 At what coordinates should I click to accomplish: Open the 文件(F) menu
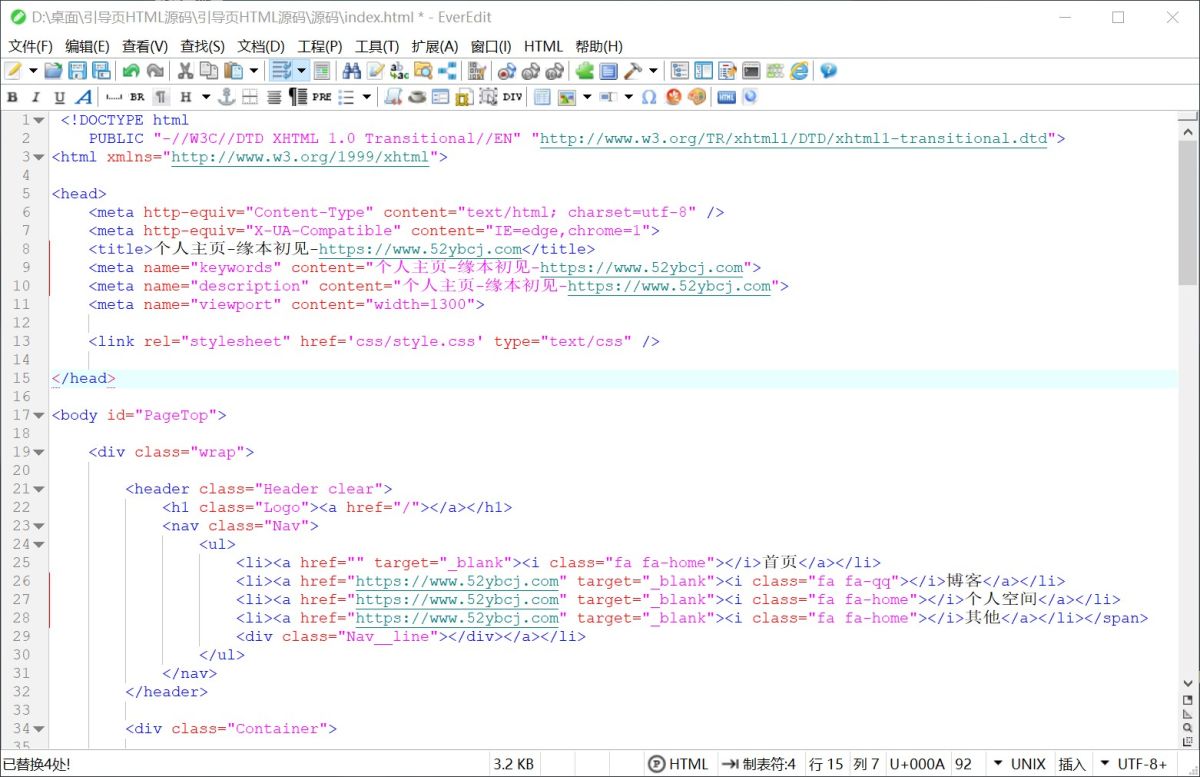[x=31, y=46]
